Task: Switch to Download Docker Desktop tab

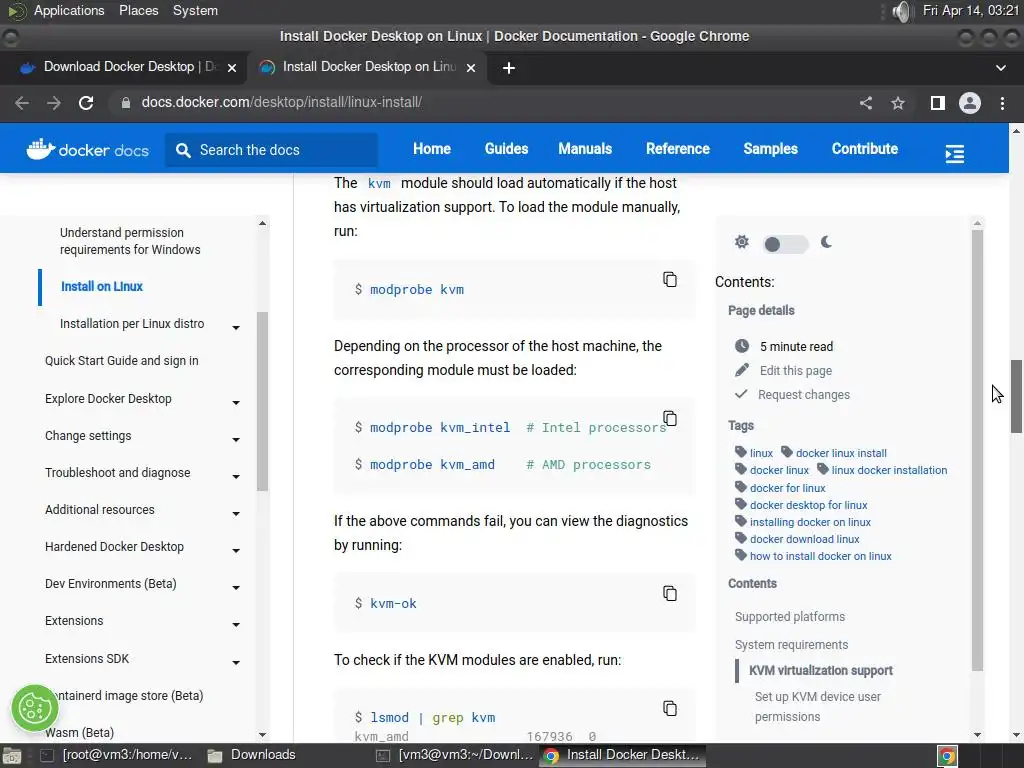Action: click(x=123, y=67)
